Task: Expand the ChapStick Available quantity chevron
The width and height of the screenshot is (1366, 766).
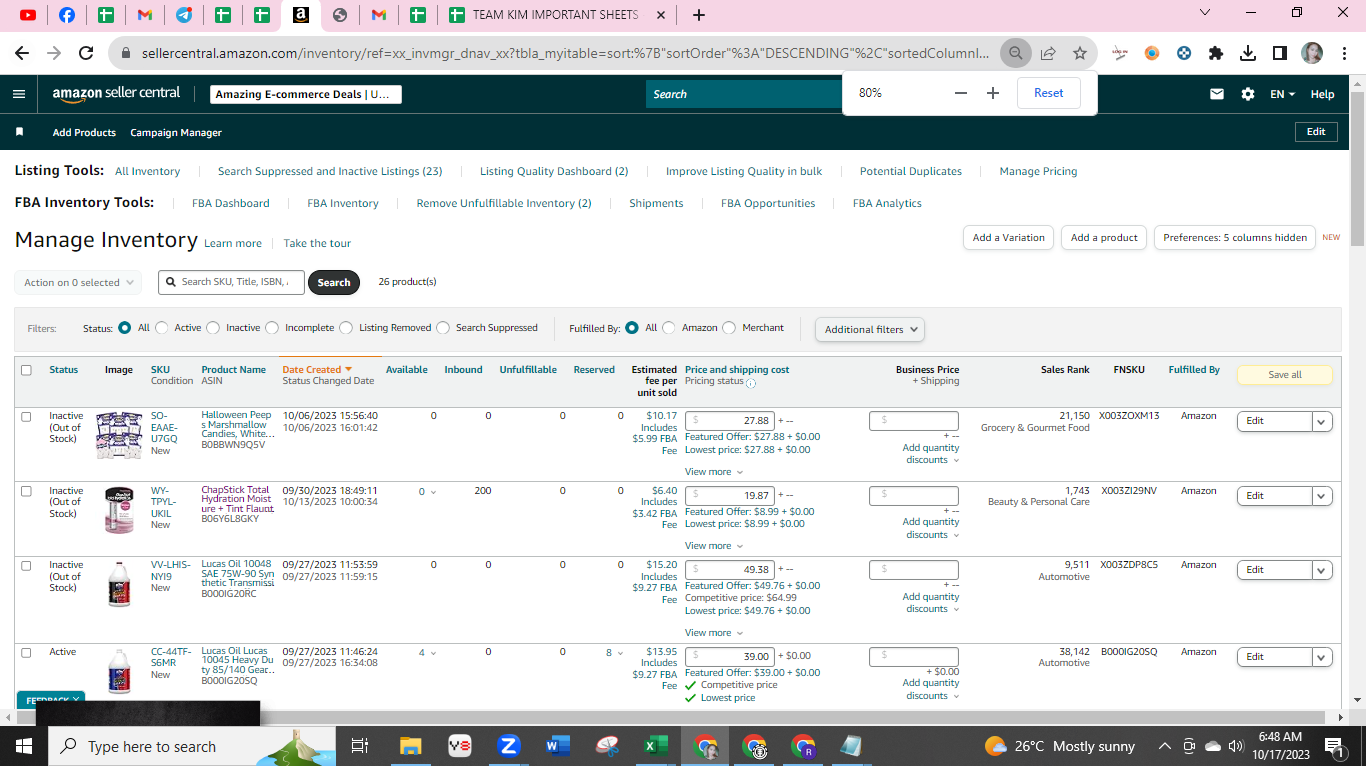Action: pos(433,492)
